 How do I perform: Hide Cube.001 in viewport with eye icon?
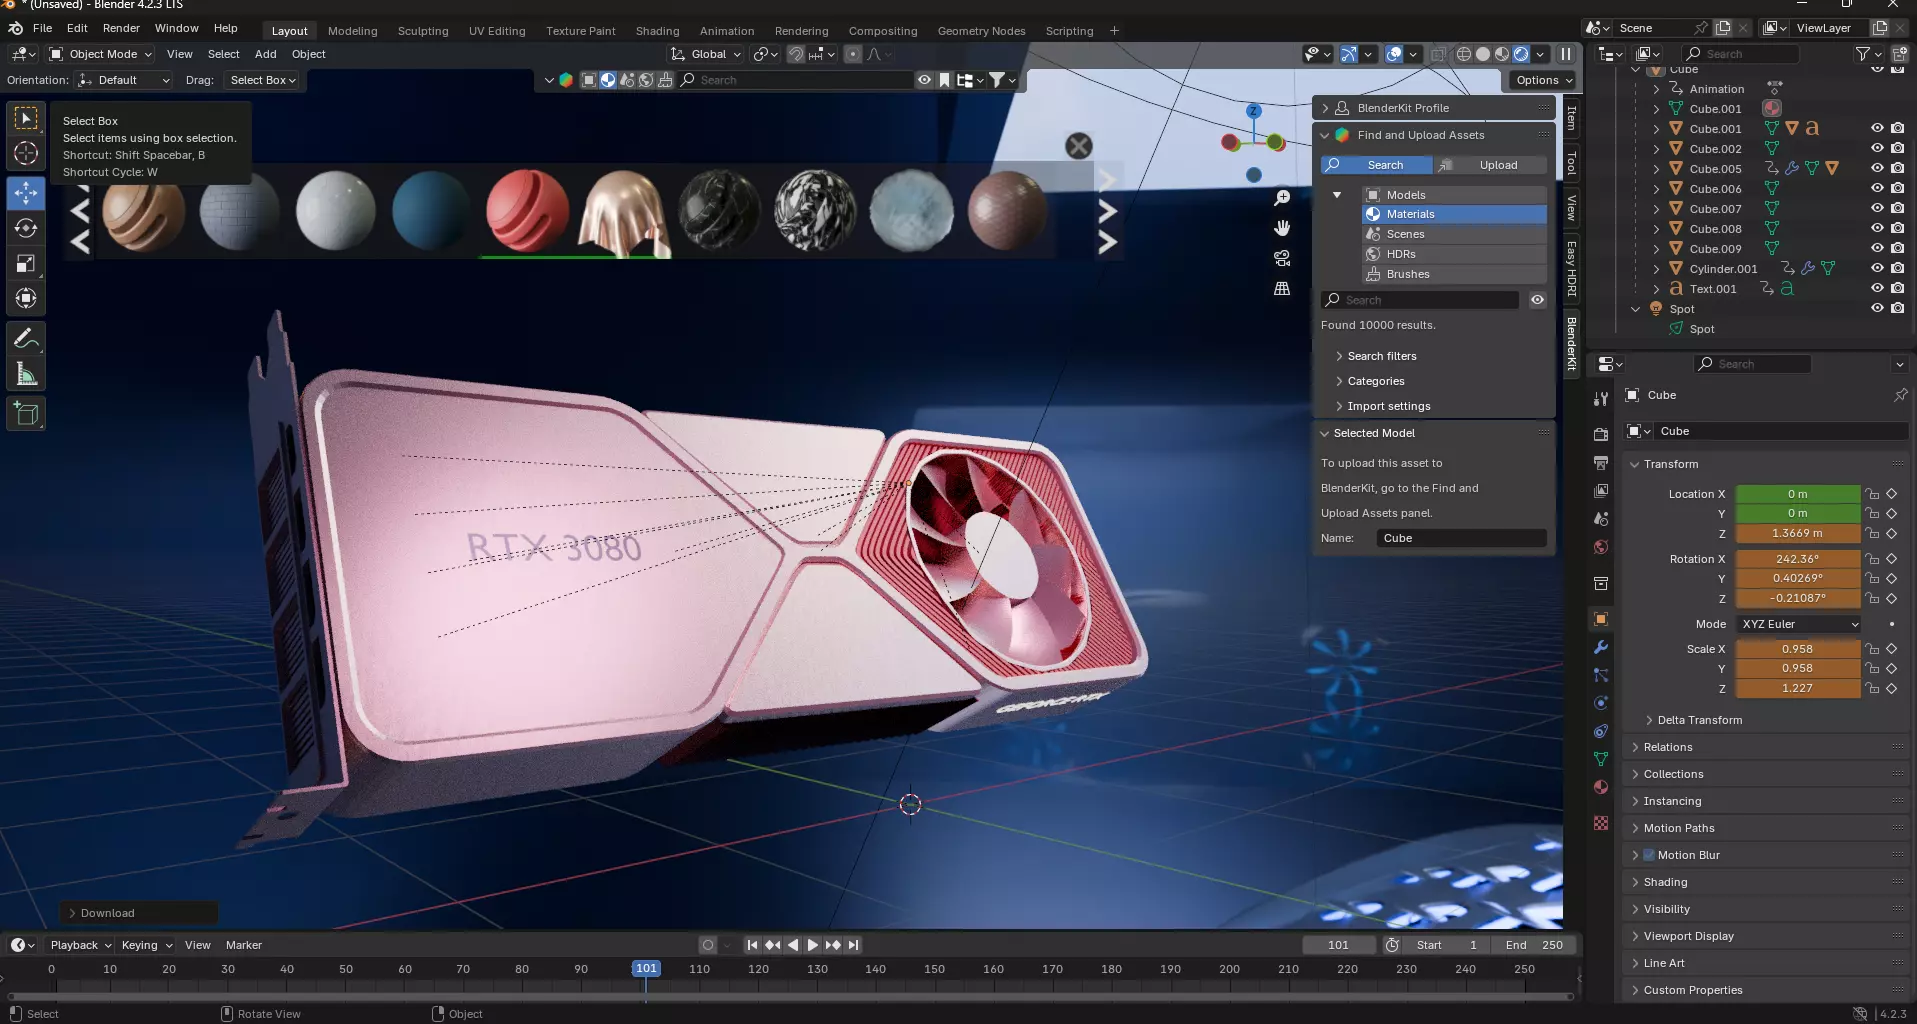[1877, 128]
